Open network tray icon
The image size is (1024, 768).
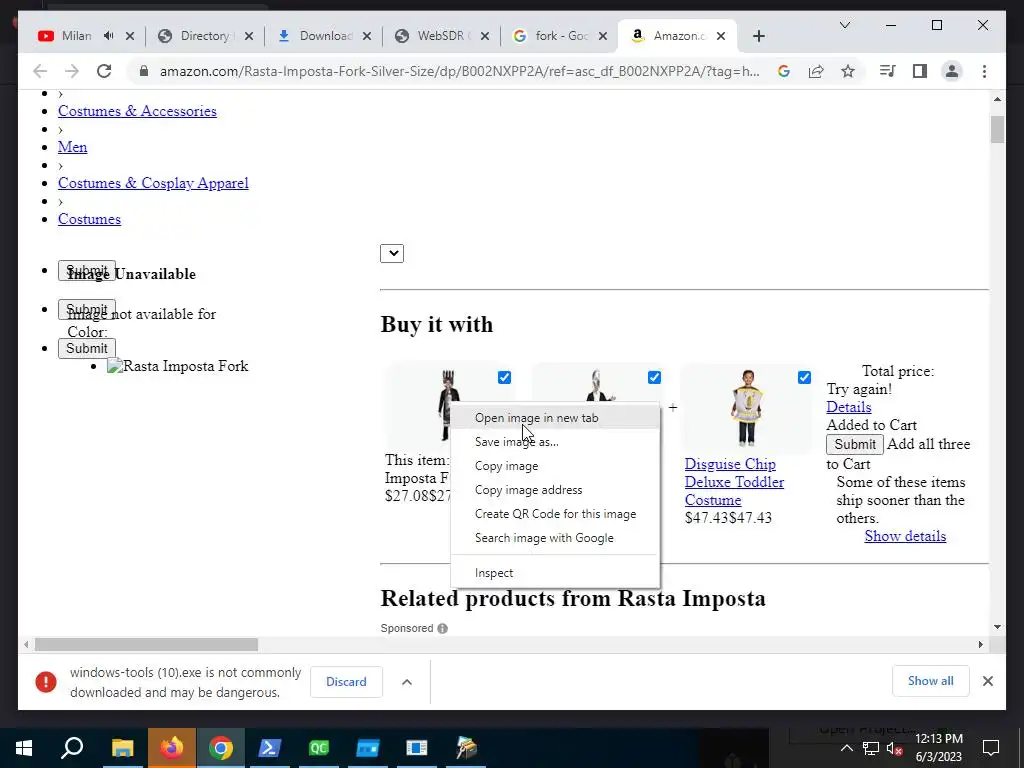point(871,748)
